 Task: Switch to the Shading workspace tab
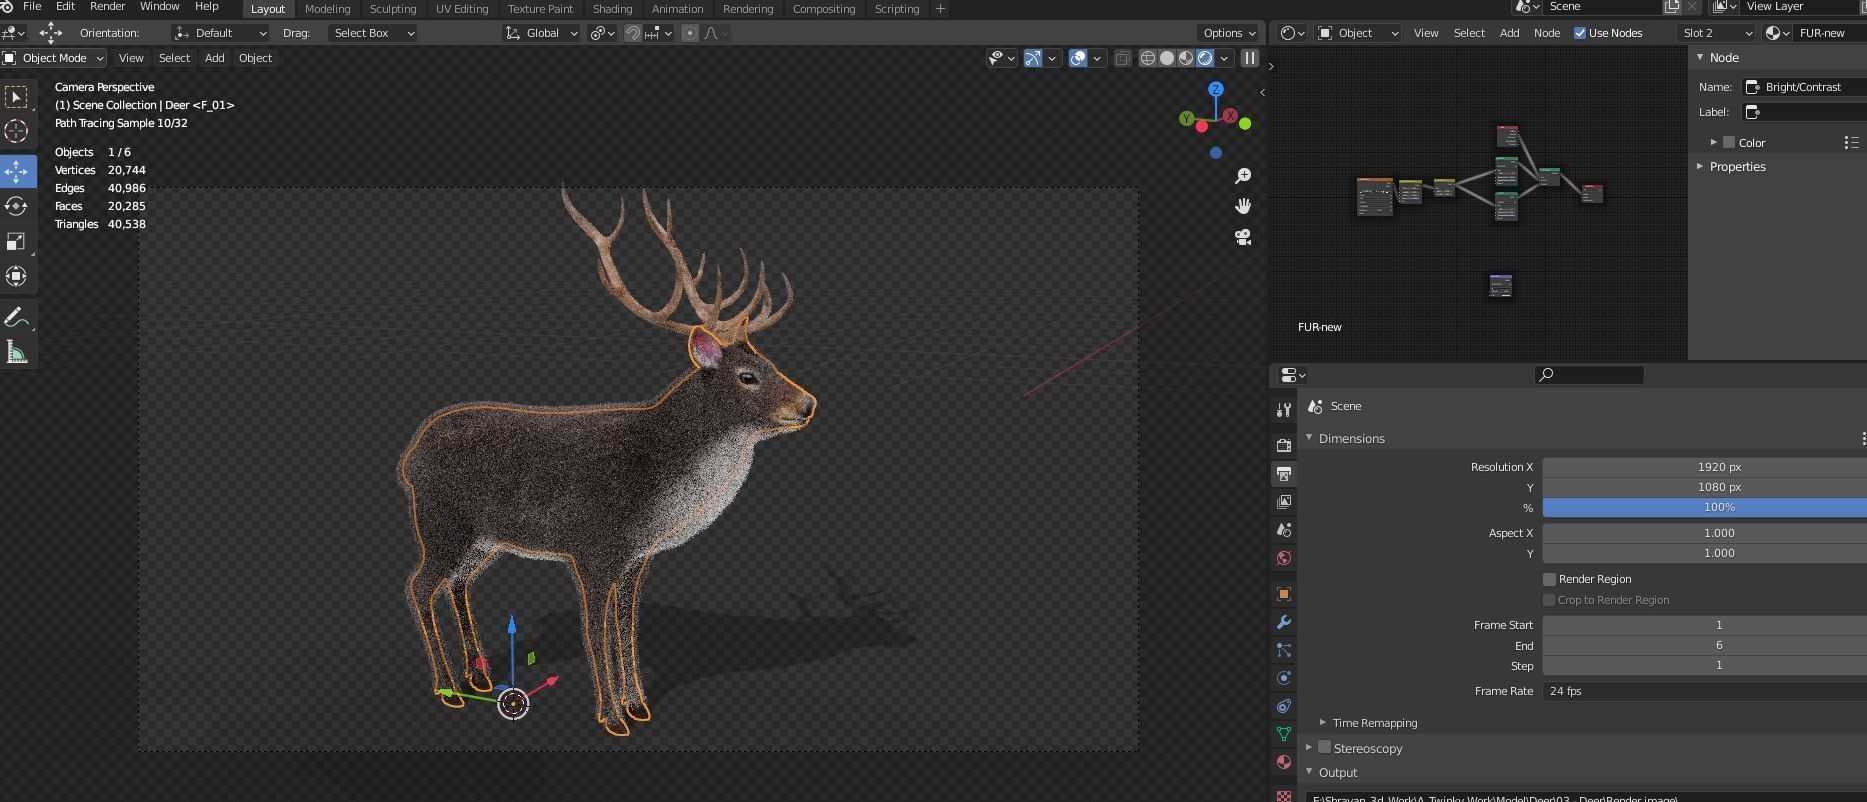coord(612,9)
